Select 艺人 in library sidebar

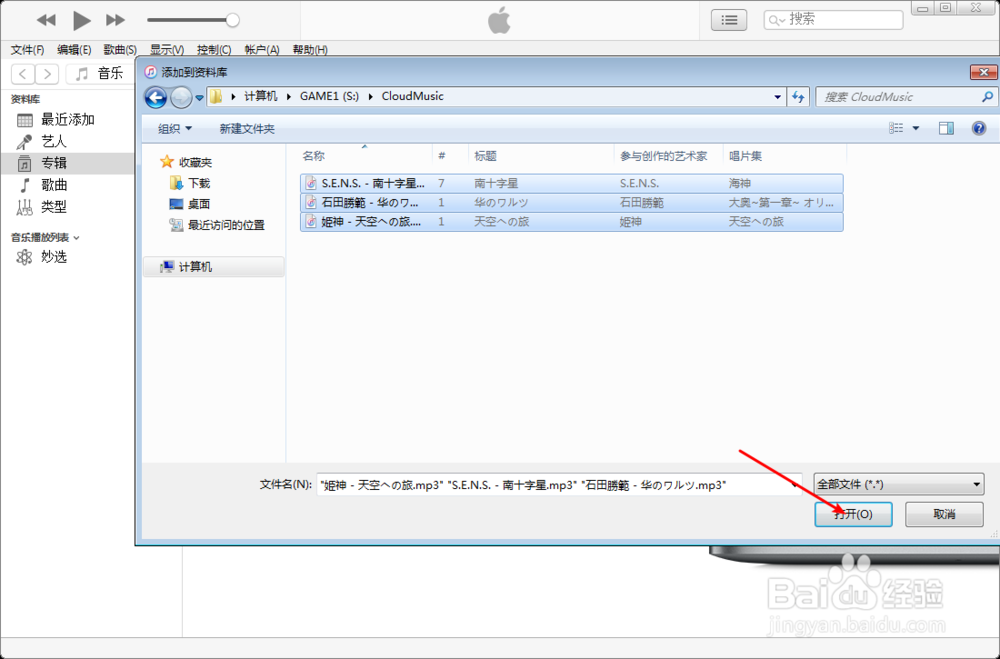point(67,141)
